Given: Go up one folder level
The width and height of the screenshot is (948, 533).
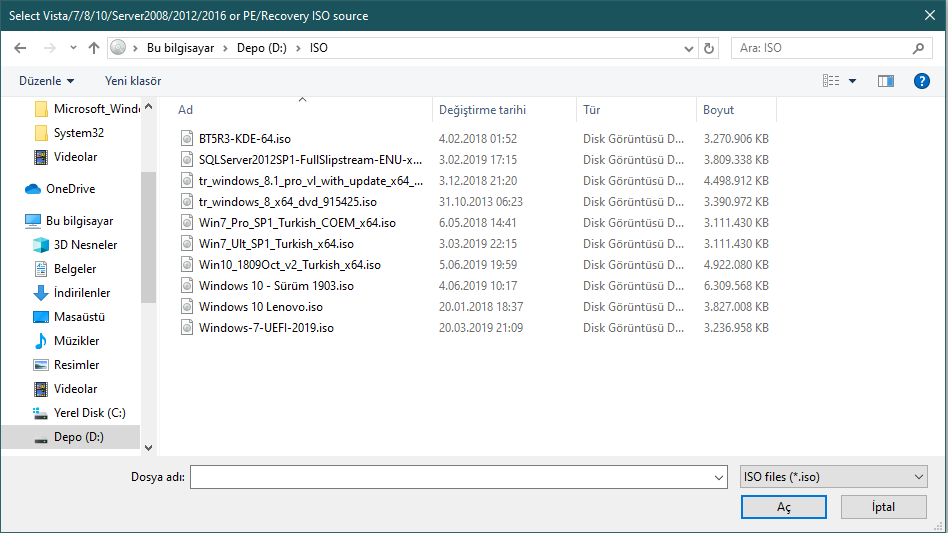Looking at the screenshot, I should tap(94, 48).
